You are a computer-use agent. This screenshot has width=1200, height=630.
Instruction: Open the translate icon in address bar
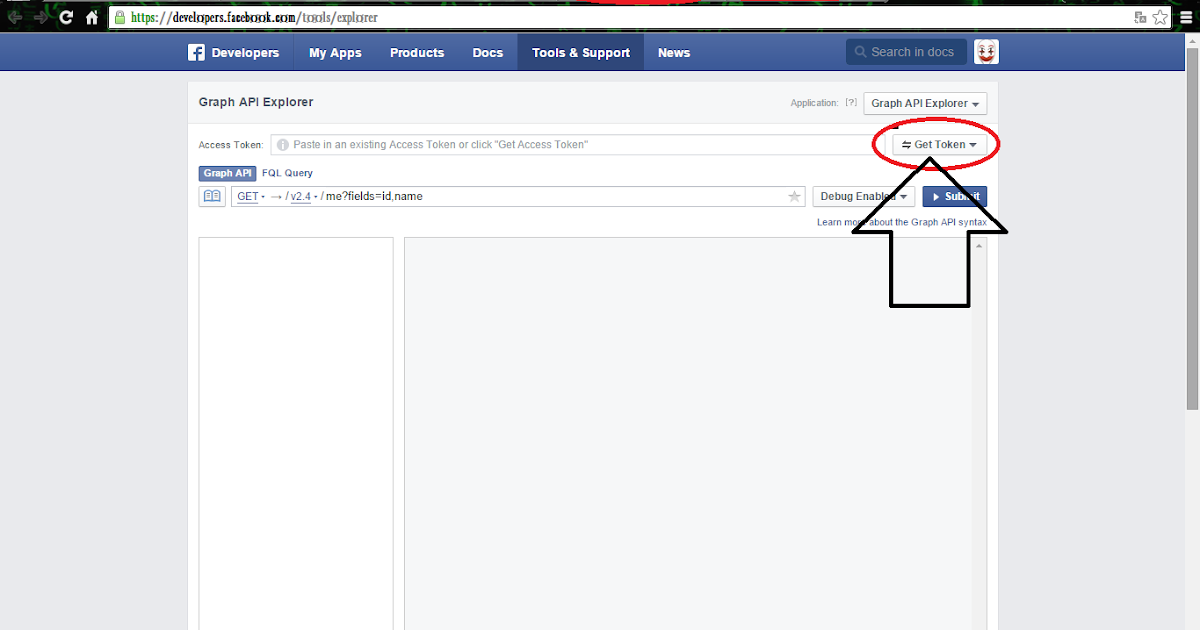1139,18
